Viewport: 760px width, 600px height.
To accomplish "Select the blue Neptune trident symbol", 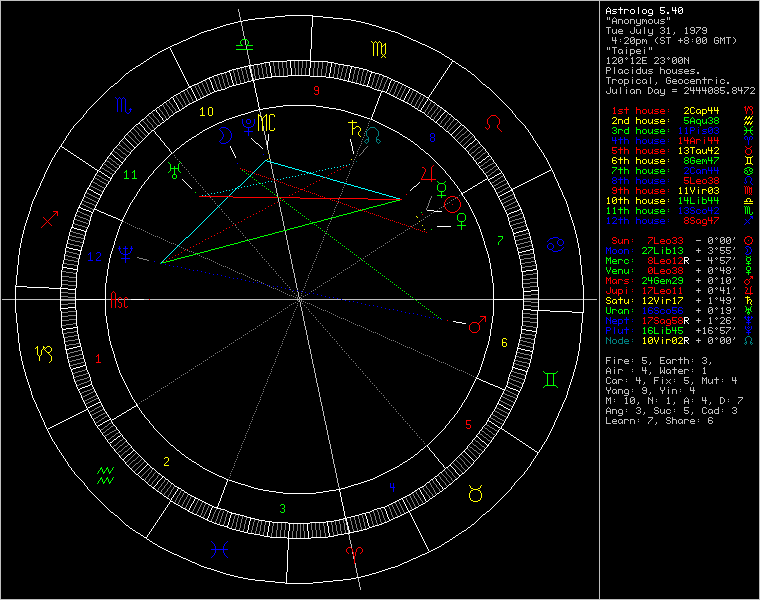I will (x=126, y=254).
